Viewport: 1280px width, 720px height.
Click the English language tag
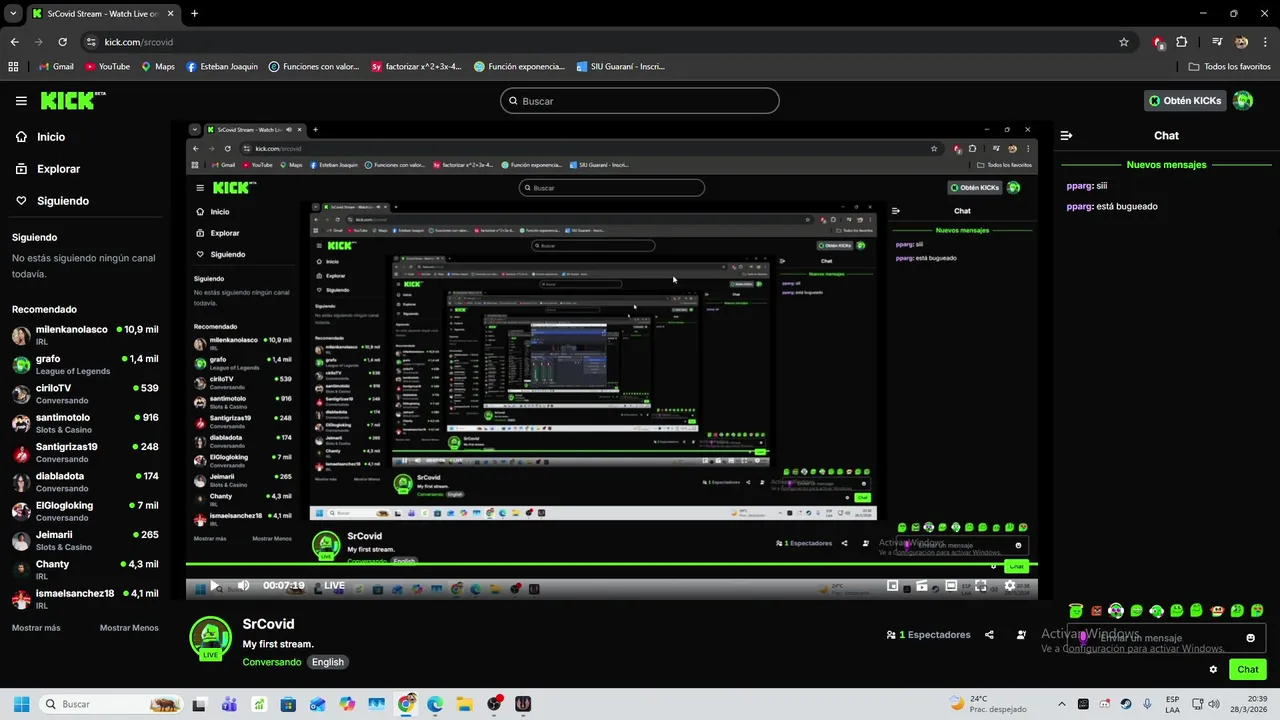[x=327, y=662]
